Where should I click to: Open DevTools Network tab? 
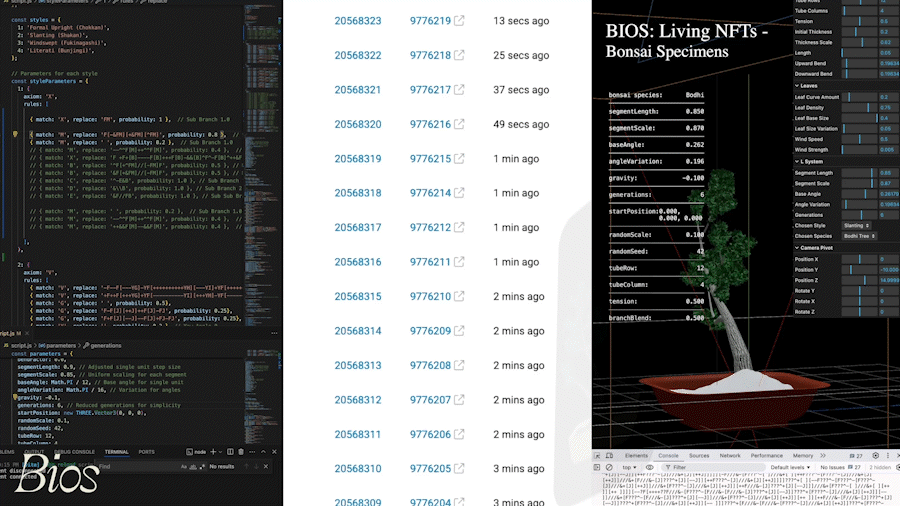(x=730, y=456)
